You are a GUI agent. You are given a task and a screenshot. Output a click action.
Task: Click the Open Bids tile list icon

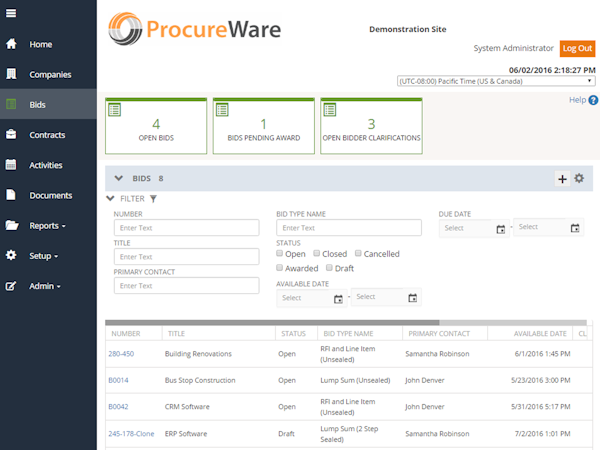(x=114, y=110)
